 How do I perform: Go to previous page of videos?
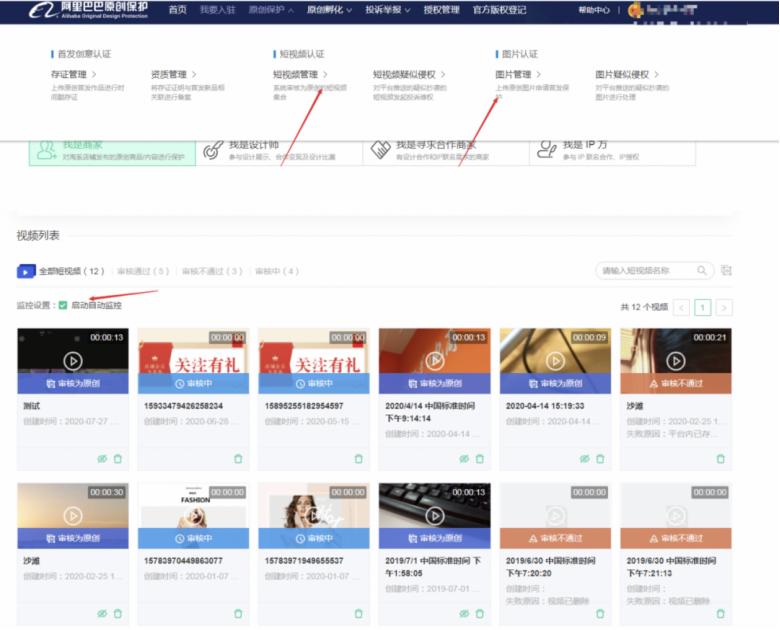pos(682,308)
